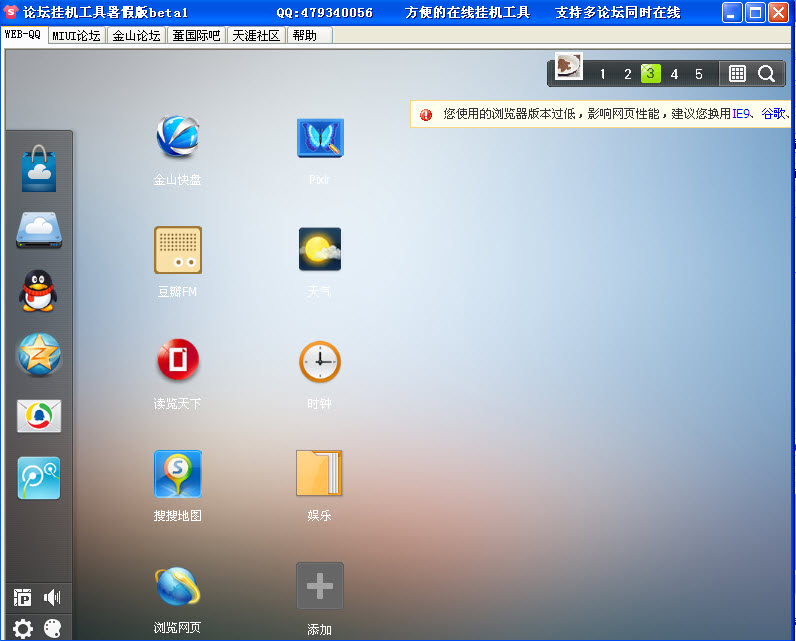Switch to the 天涯社区 tab

point(256,36)
